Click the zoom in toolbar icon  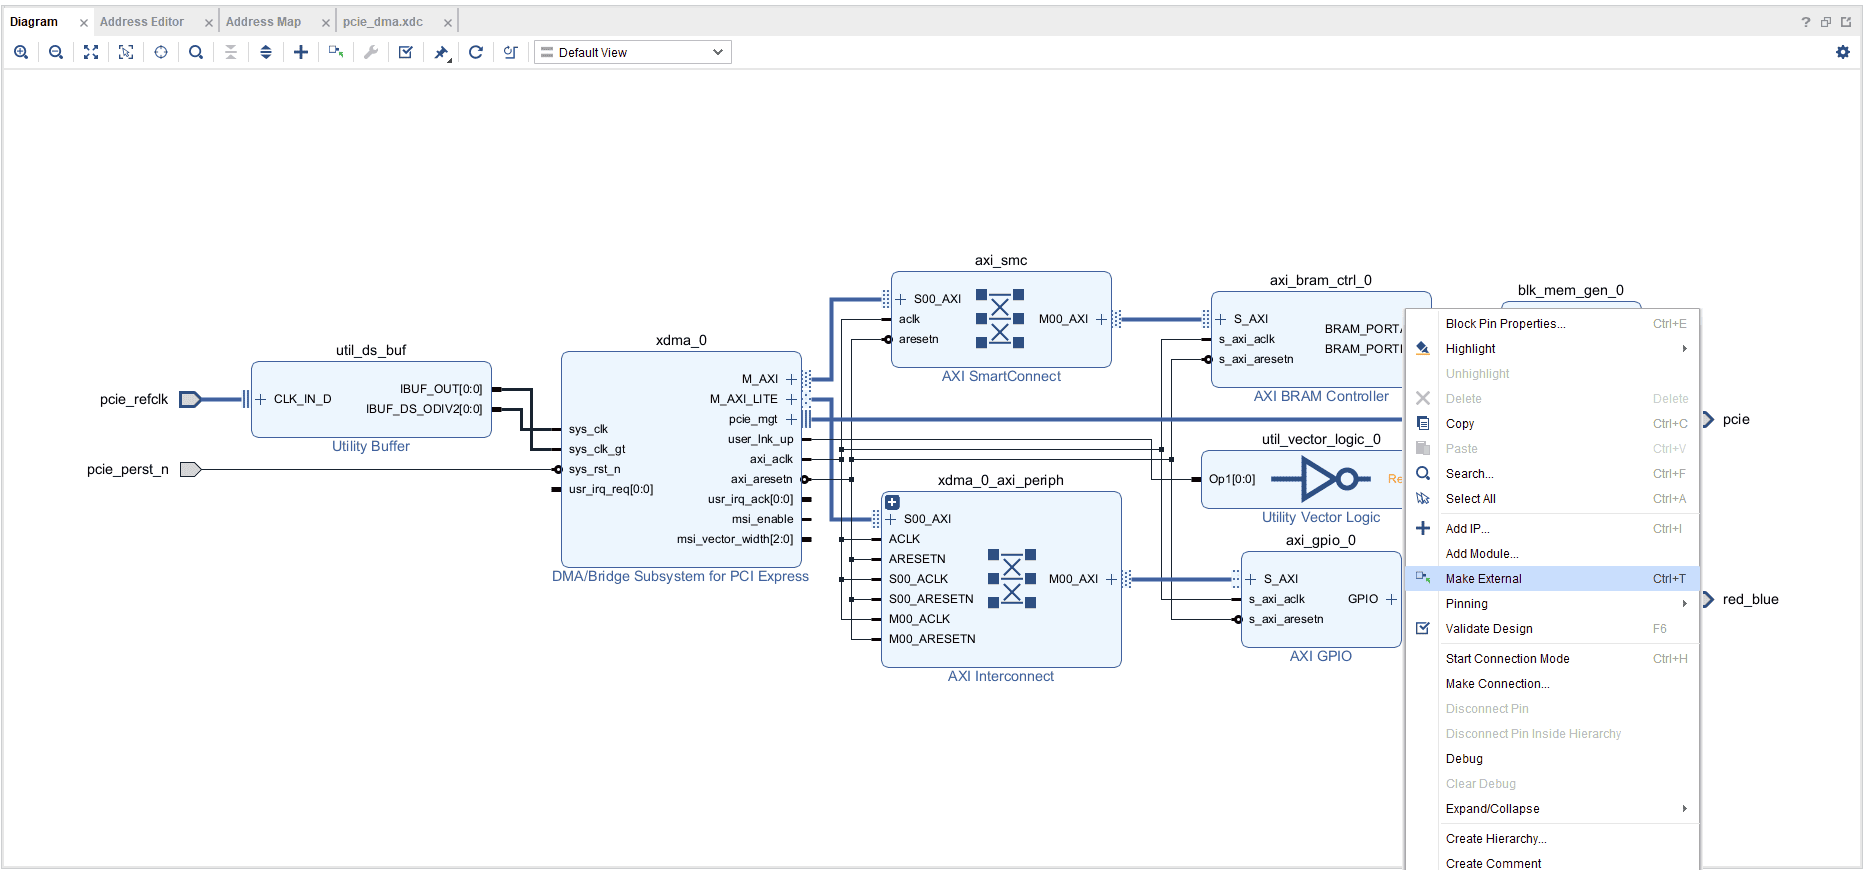(21, 52)
